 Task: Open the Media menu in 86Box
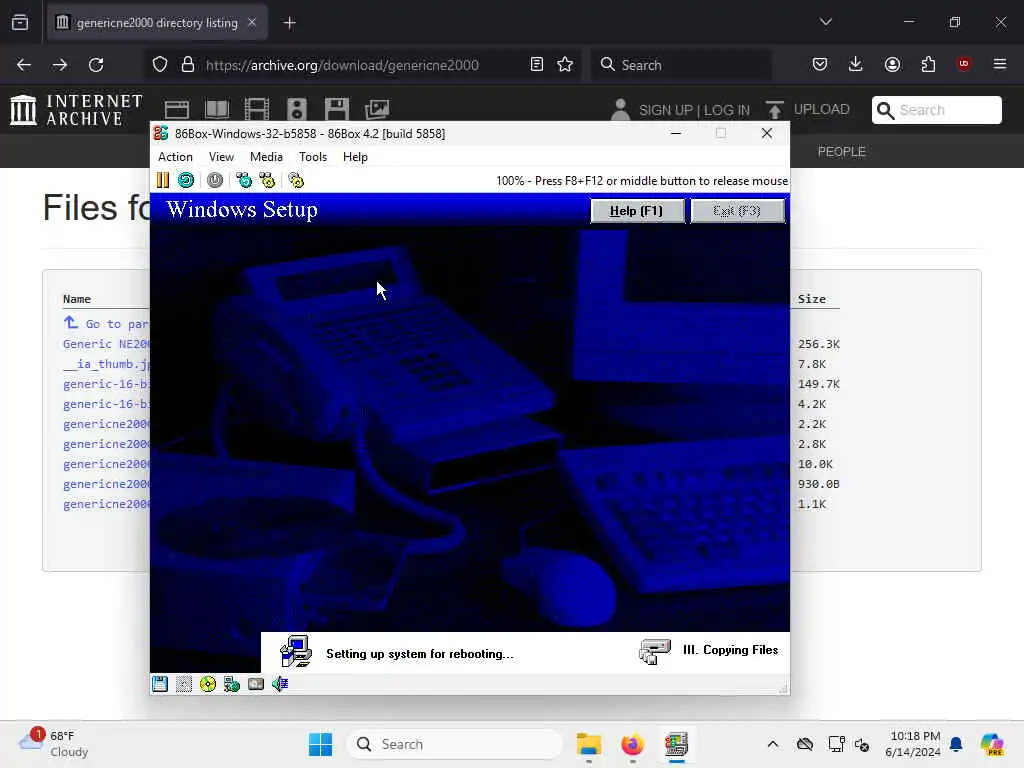point(266,157)
